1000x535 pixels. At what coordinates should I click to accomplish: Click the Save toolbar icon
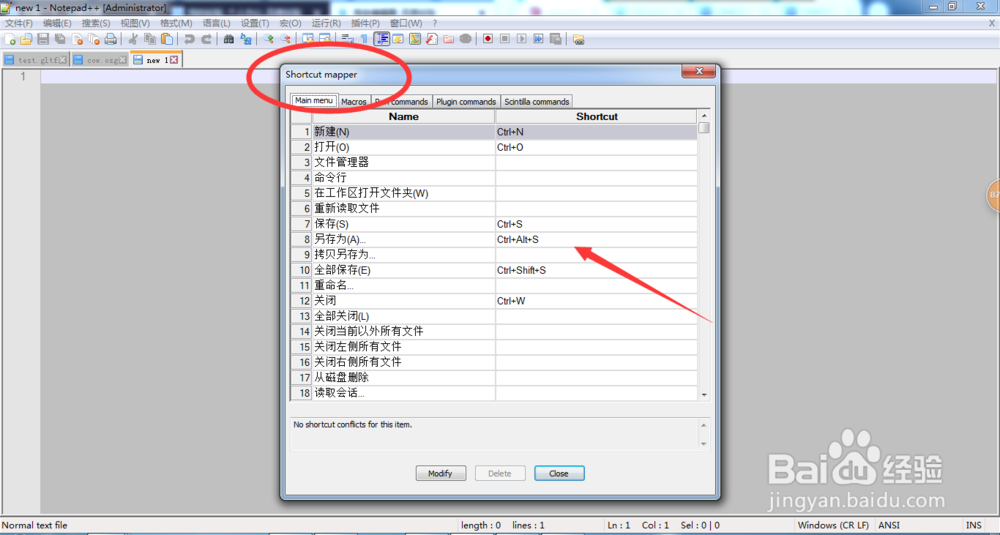coord(43,39)
